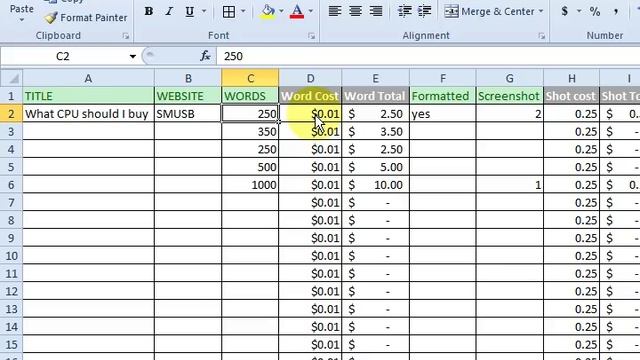Select cell 'What CPU should I buy'

pyautogui.click(x=88, y=114)
